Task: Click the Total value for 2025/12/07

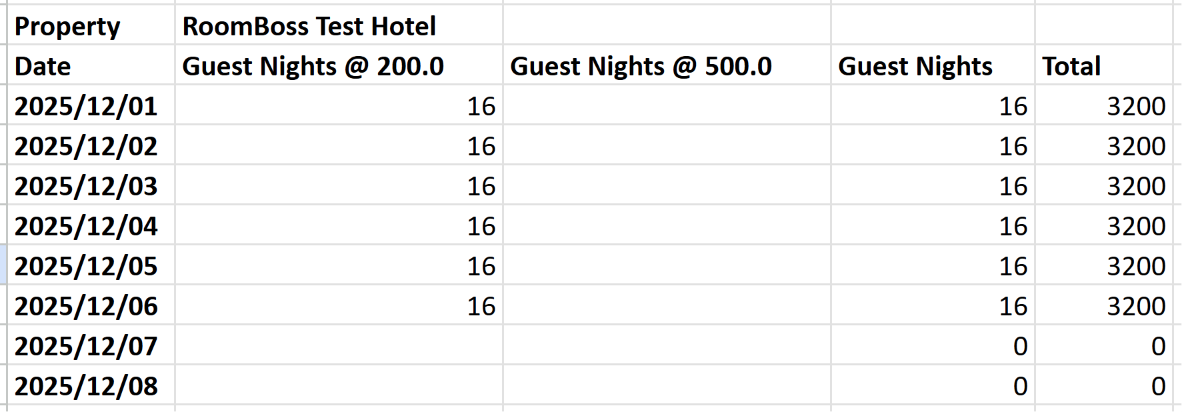Action: (x=1107, y=345)
